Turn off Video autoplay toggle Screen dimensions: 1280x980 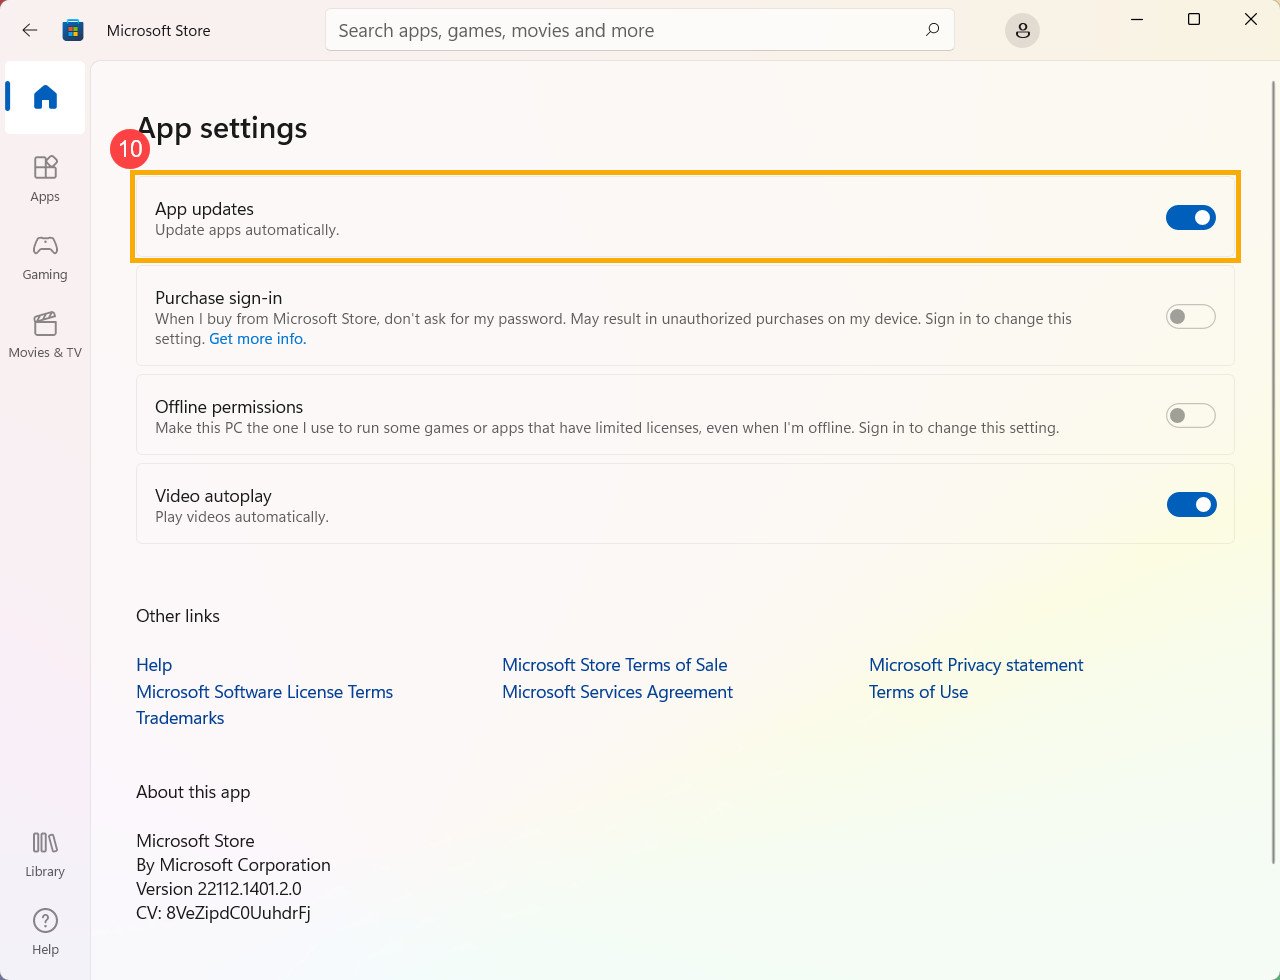click(x=1190, y=504)
